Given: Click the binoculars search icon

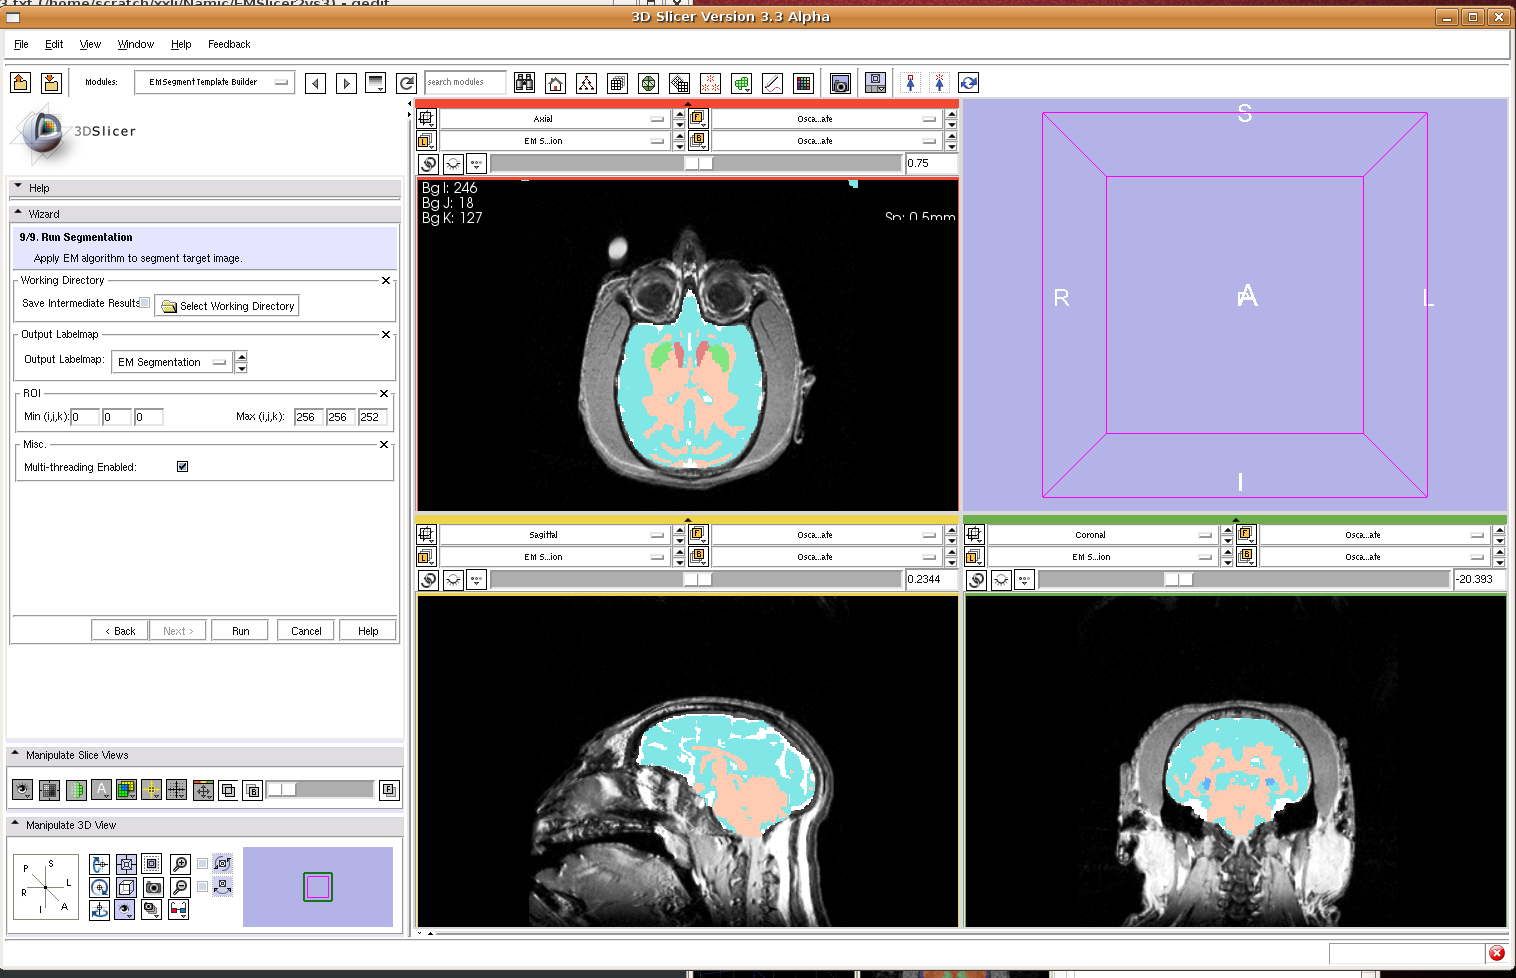Looking at the screenshot, I should click(525, 83).
